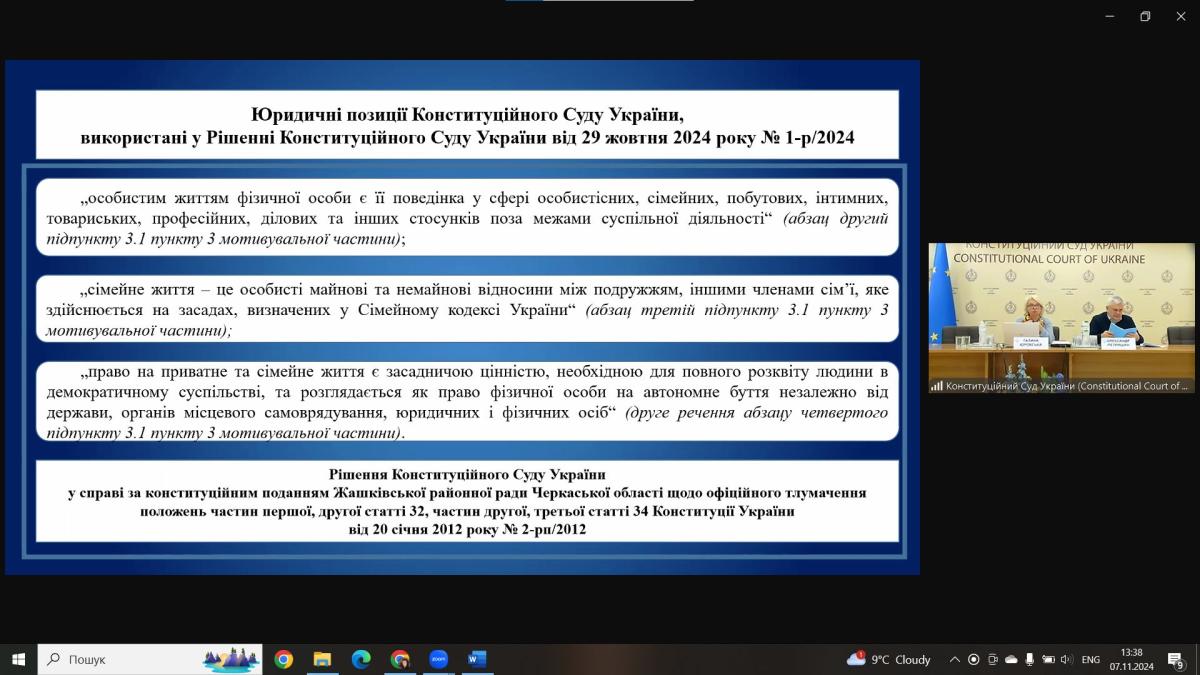Open the Chrome profile window with avatar
Image resolution: width=1200 pixels, height=675 pixels.
(x=400, y=659)
